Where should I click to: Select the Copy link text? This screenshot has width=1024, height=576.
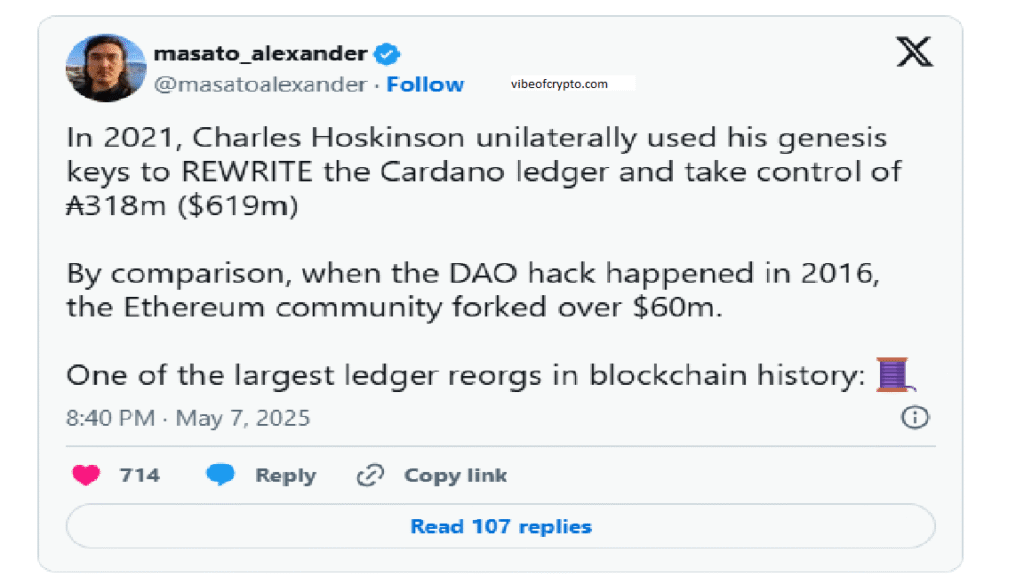[455, 476]
